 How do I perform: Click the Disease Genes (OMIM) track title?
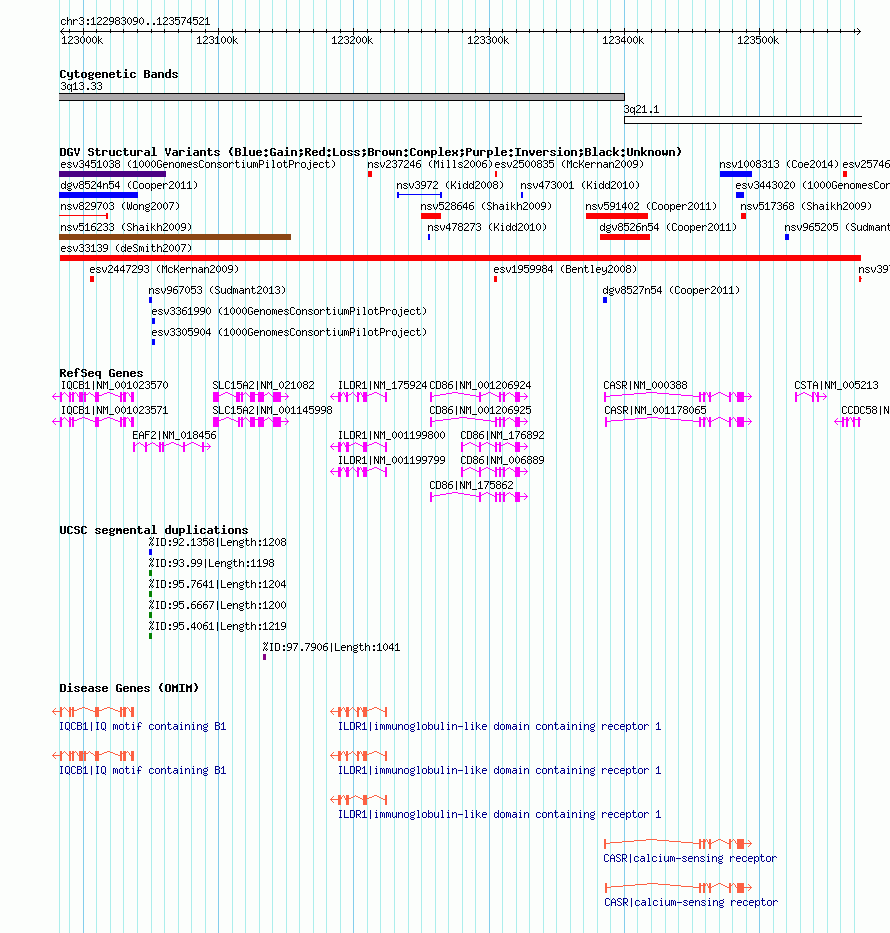click(x=129, y=688)
